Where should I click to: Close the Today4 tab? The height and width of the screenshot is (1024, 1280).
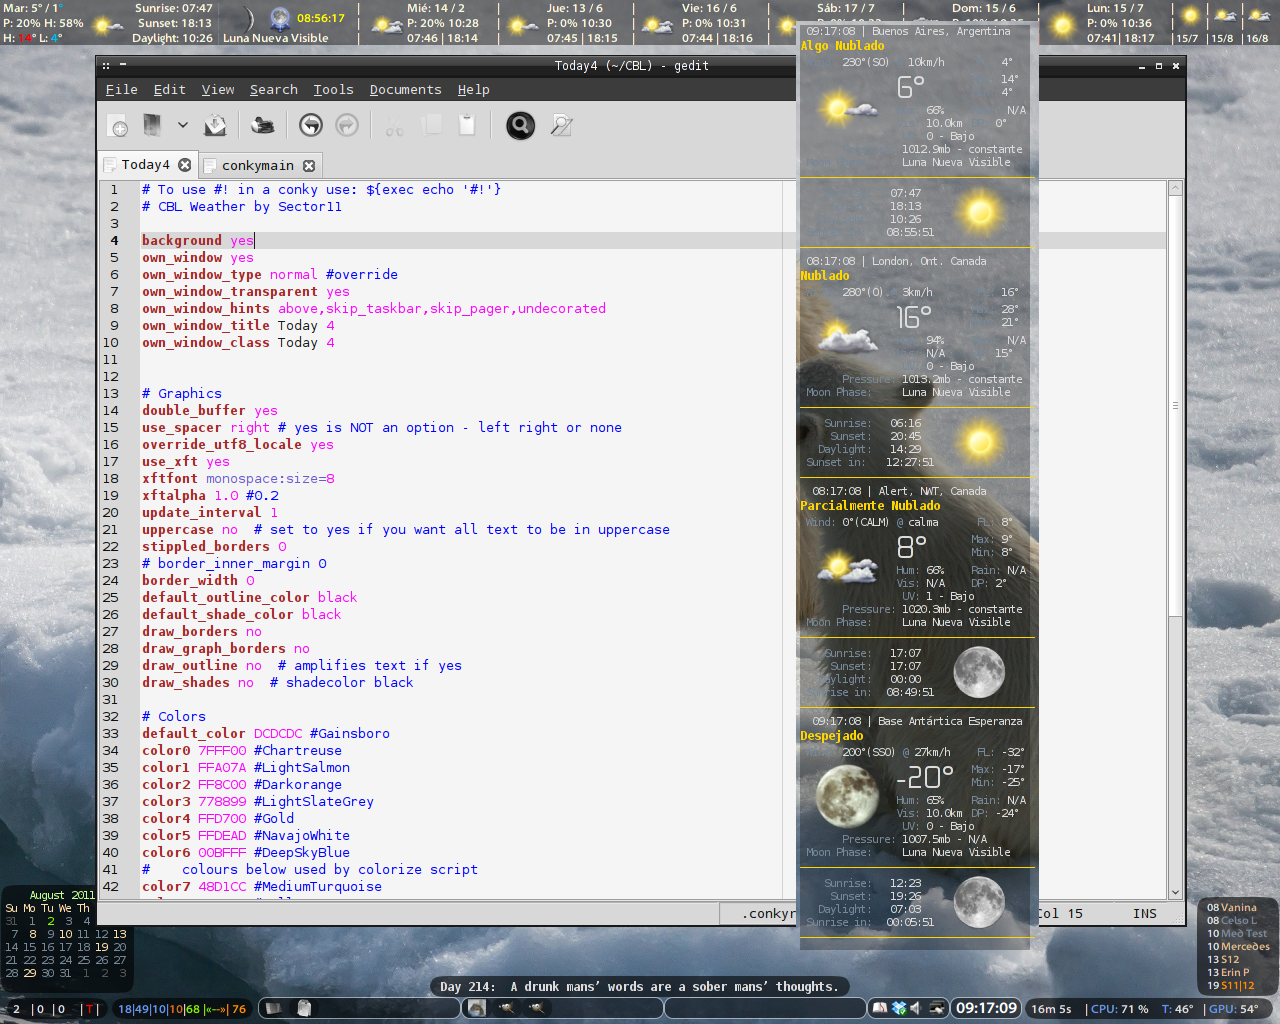[185, 165]
